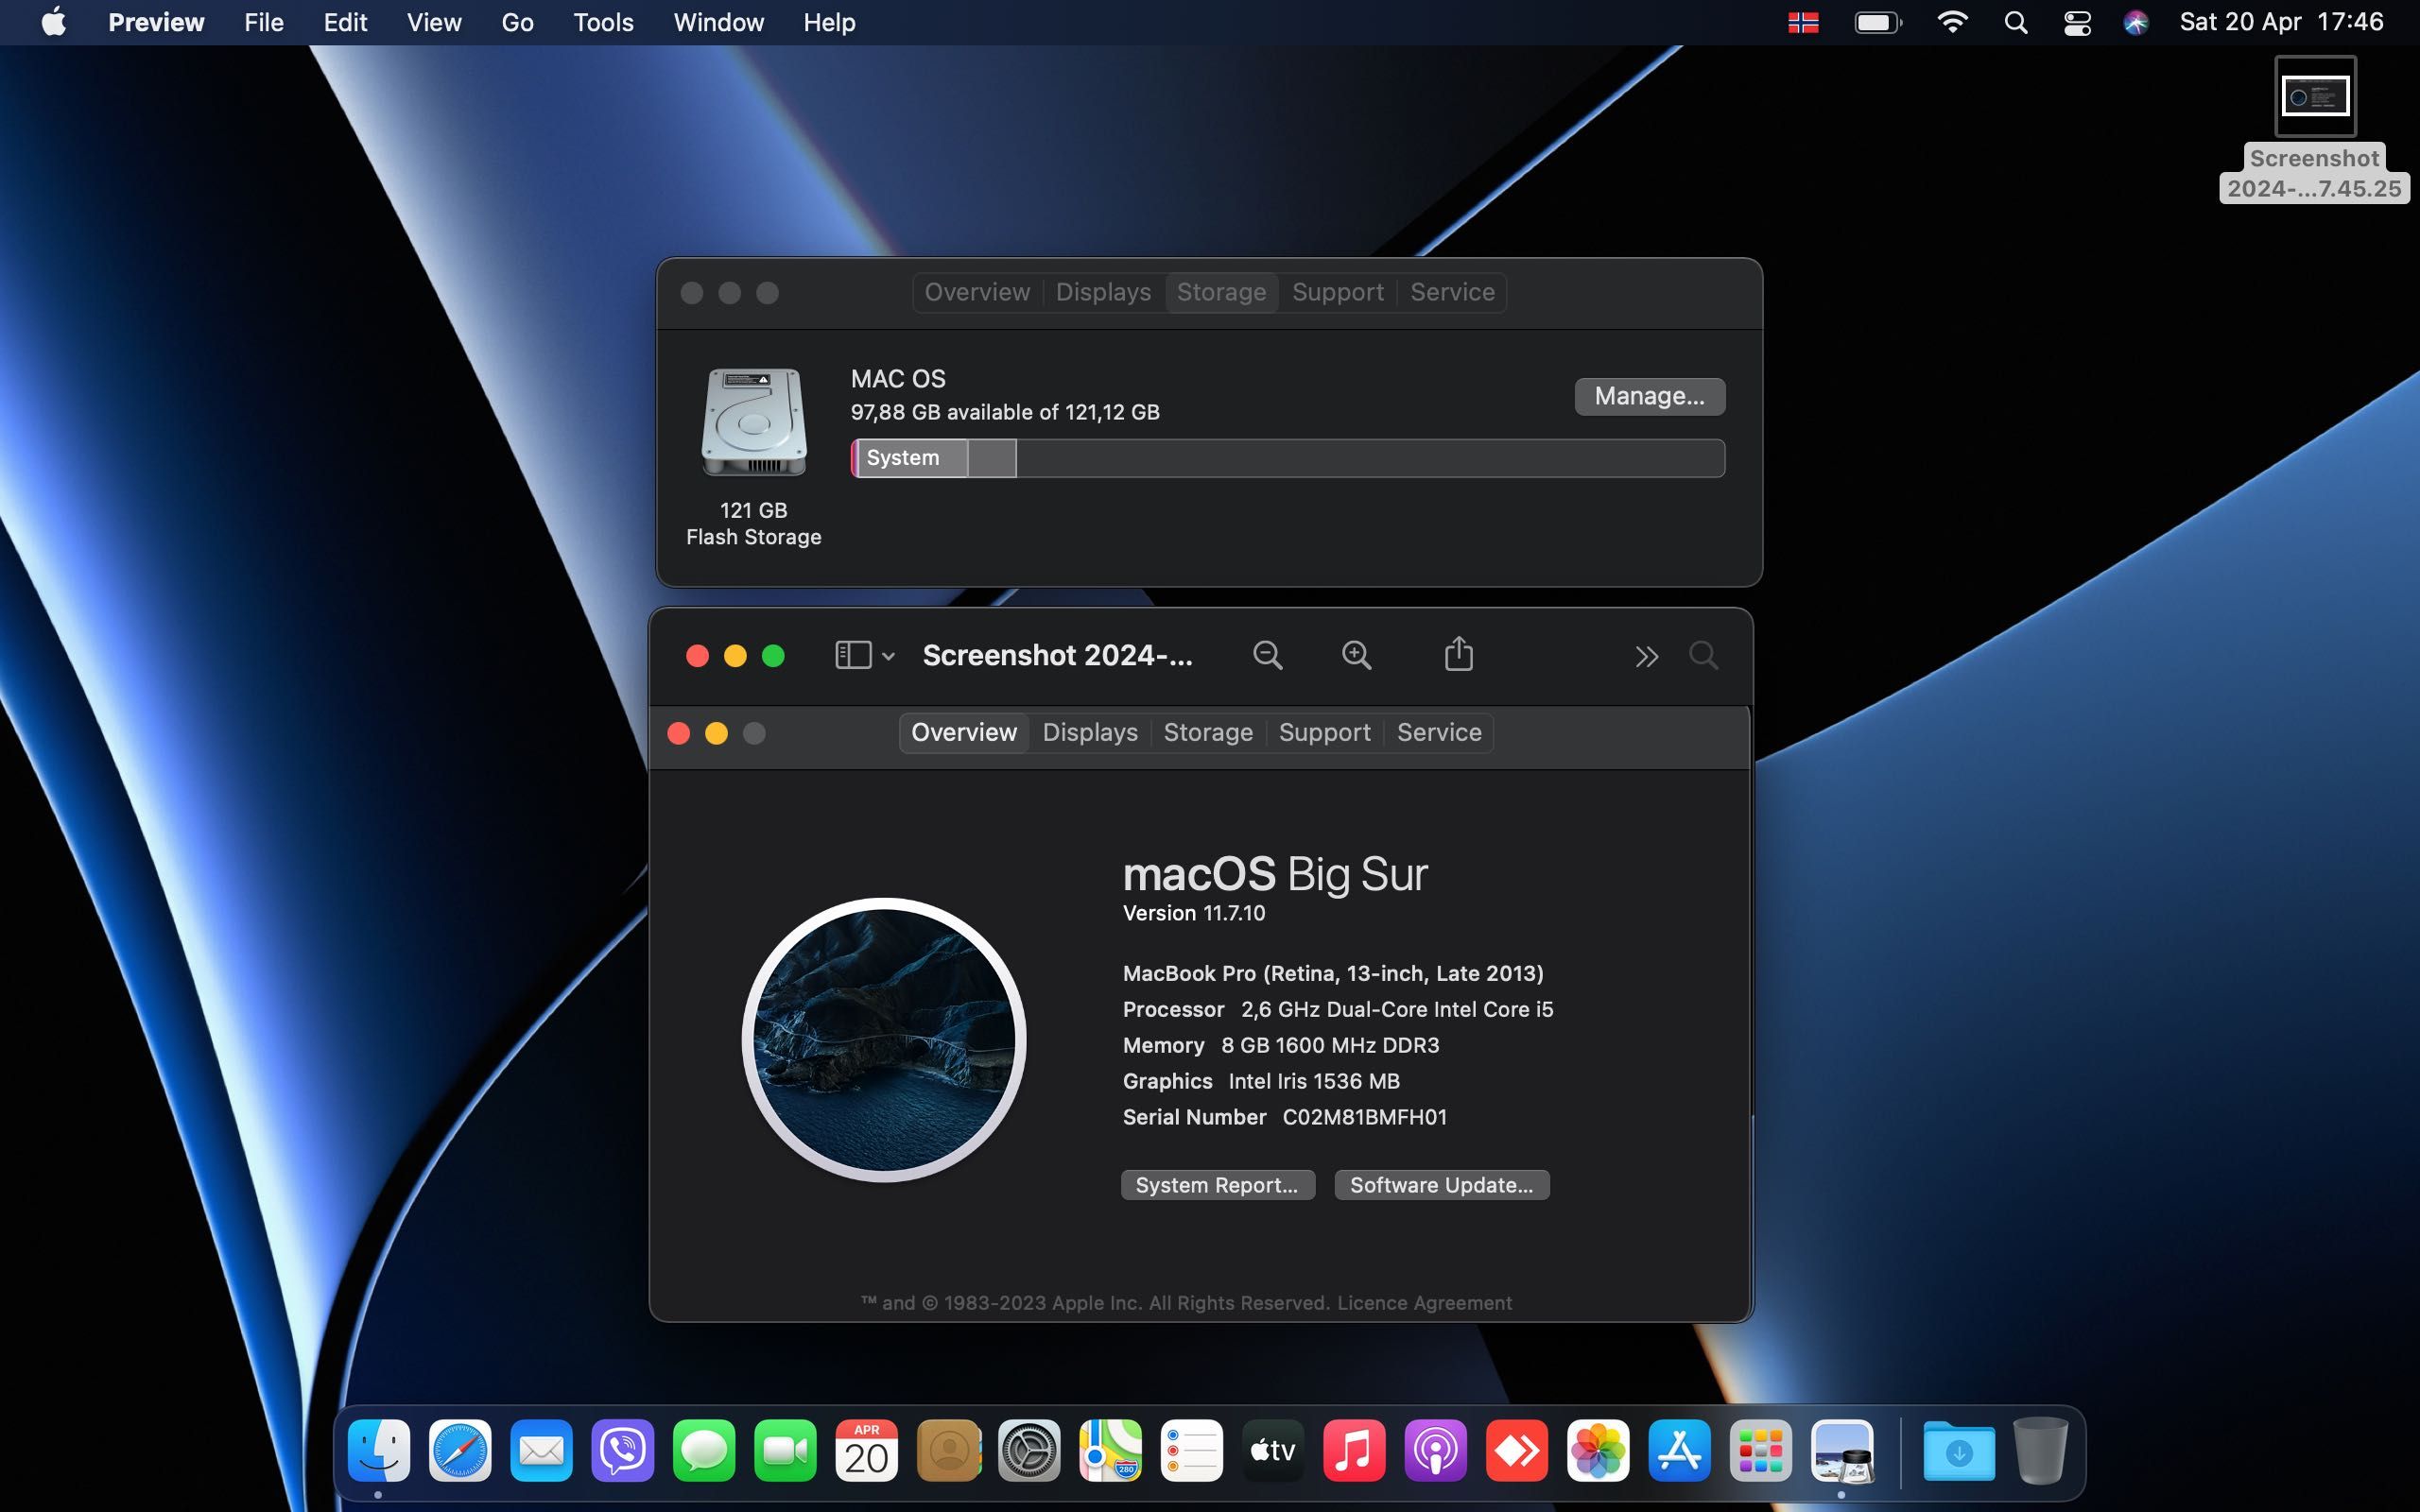Launch Safari from the Dock
The width and height of the screenshot is (2420, 1512).
(x=460, y=1450)
